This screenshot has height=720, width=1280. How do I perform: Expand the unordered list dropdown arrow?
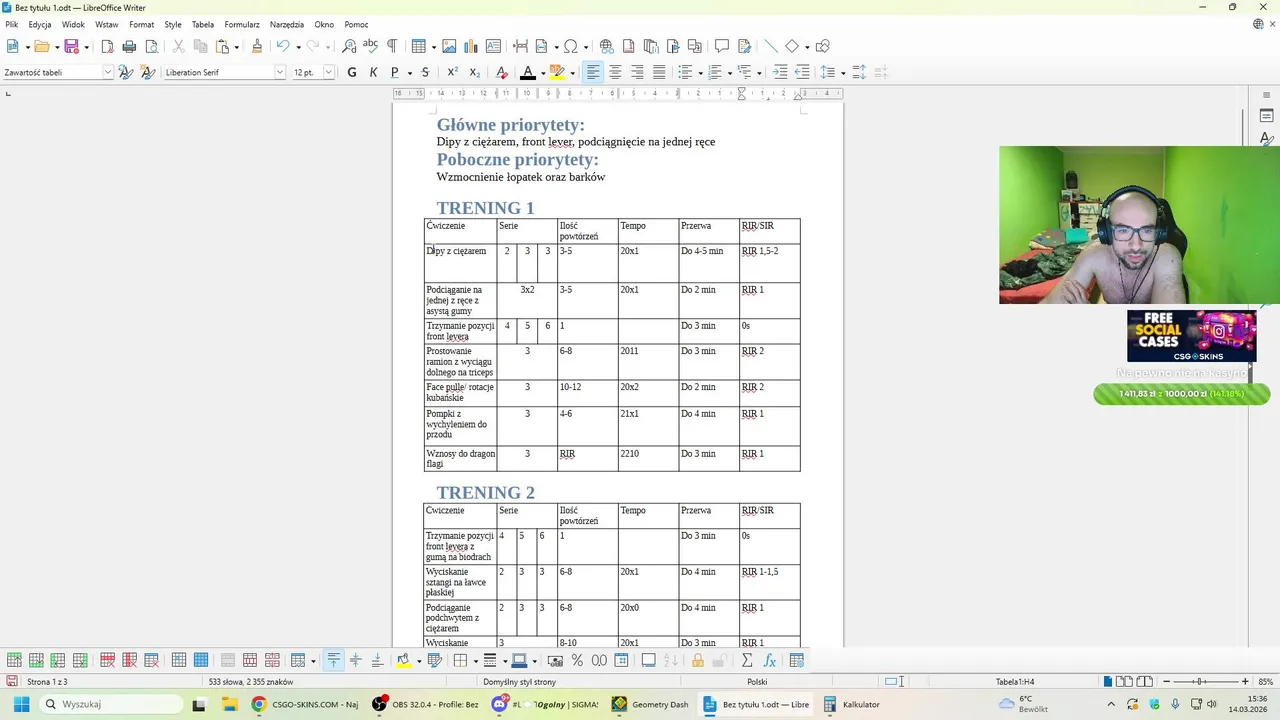[x=700, y=73]
